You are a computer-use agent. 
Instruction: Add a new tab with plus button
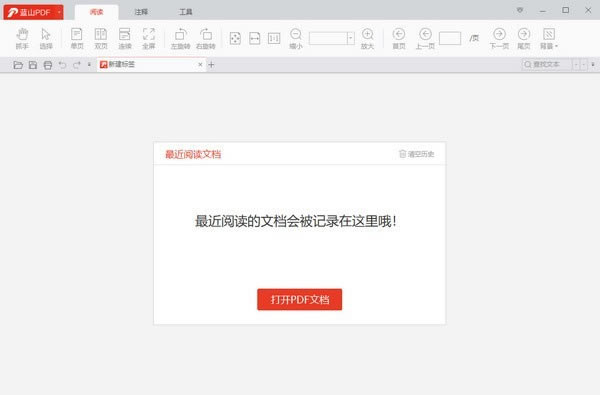[211, 65]
